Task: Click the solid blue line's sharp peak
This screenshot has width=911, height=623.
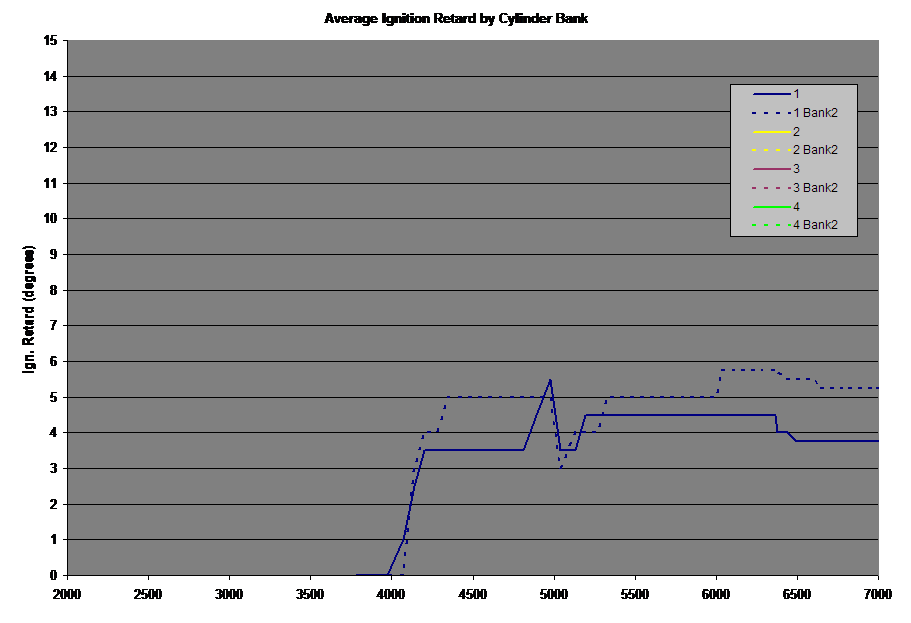Action: tap(550, 380)
